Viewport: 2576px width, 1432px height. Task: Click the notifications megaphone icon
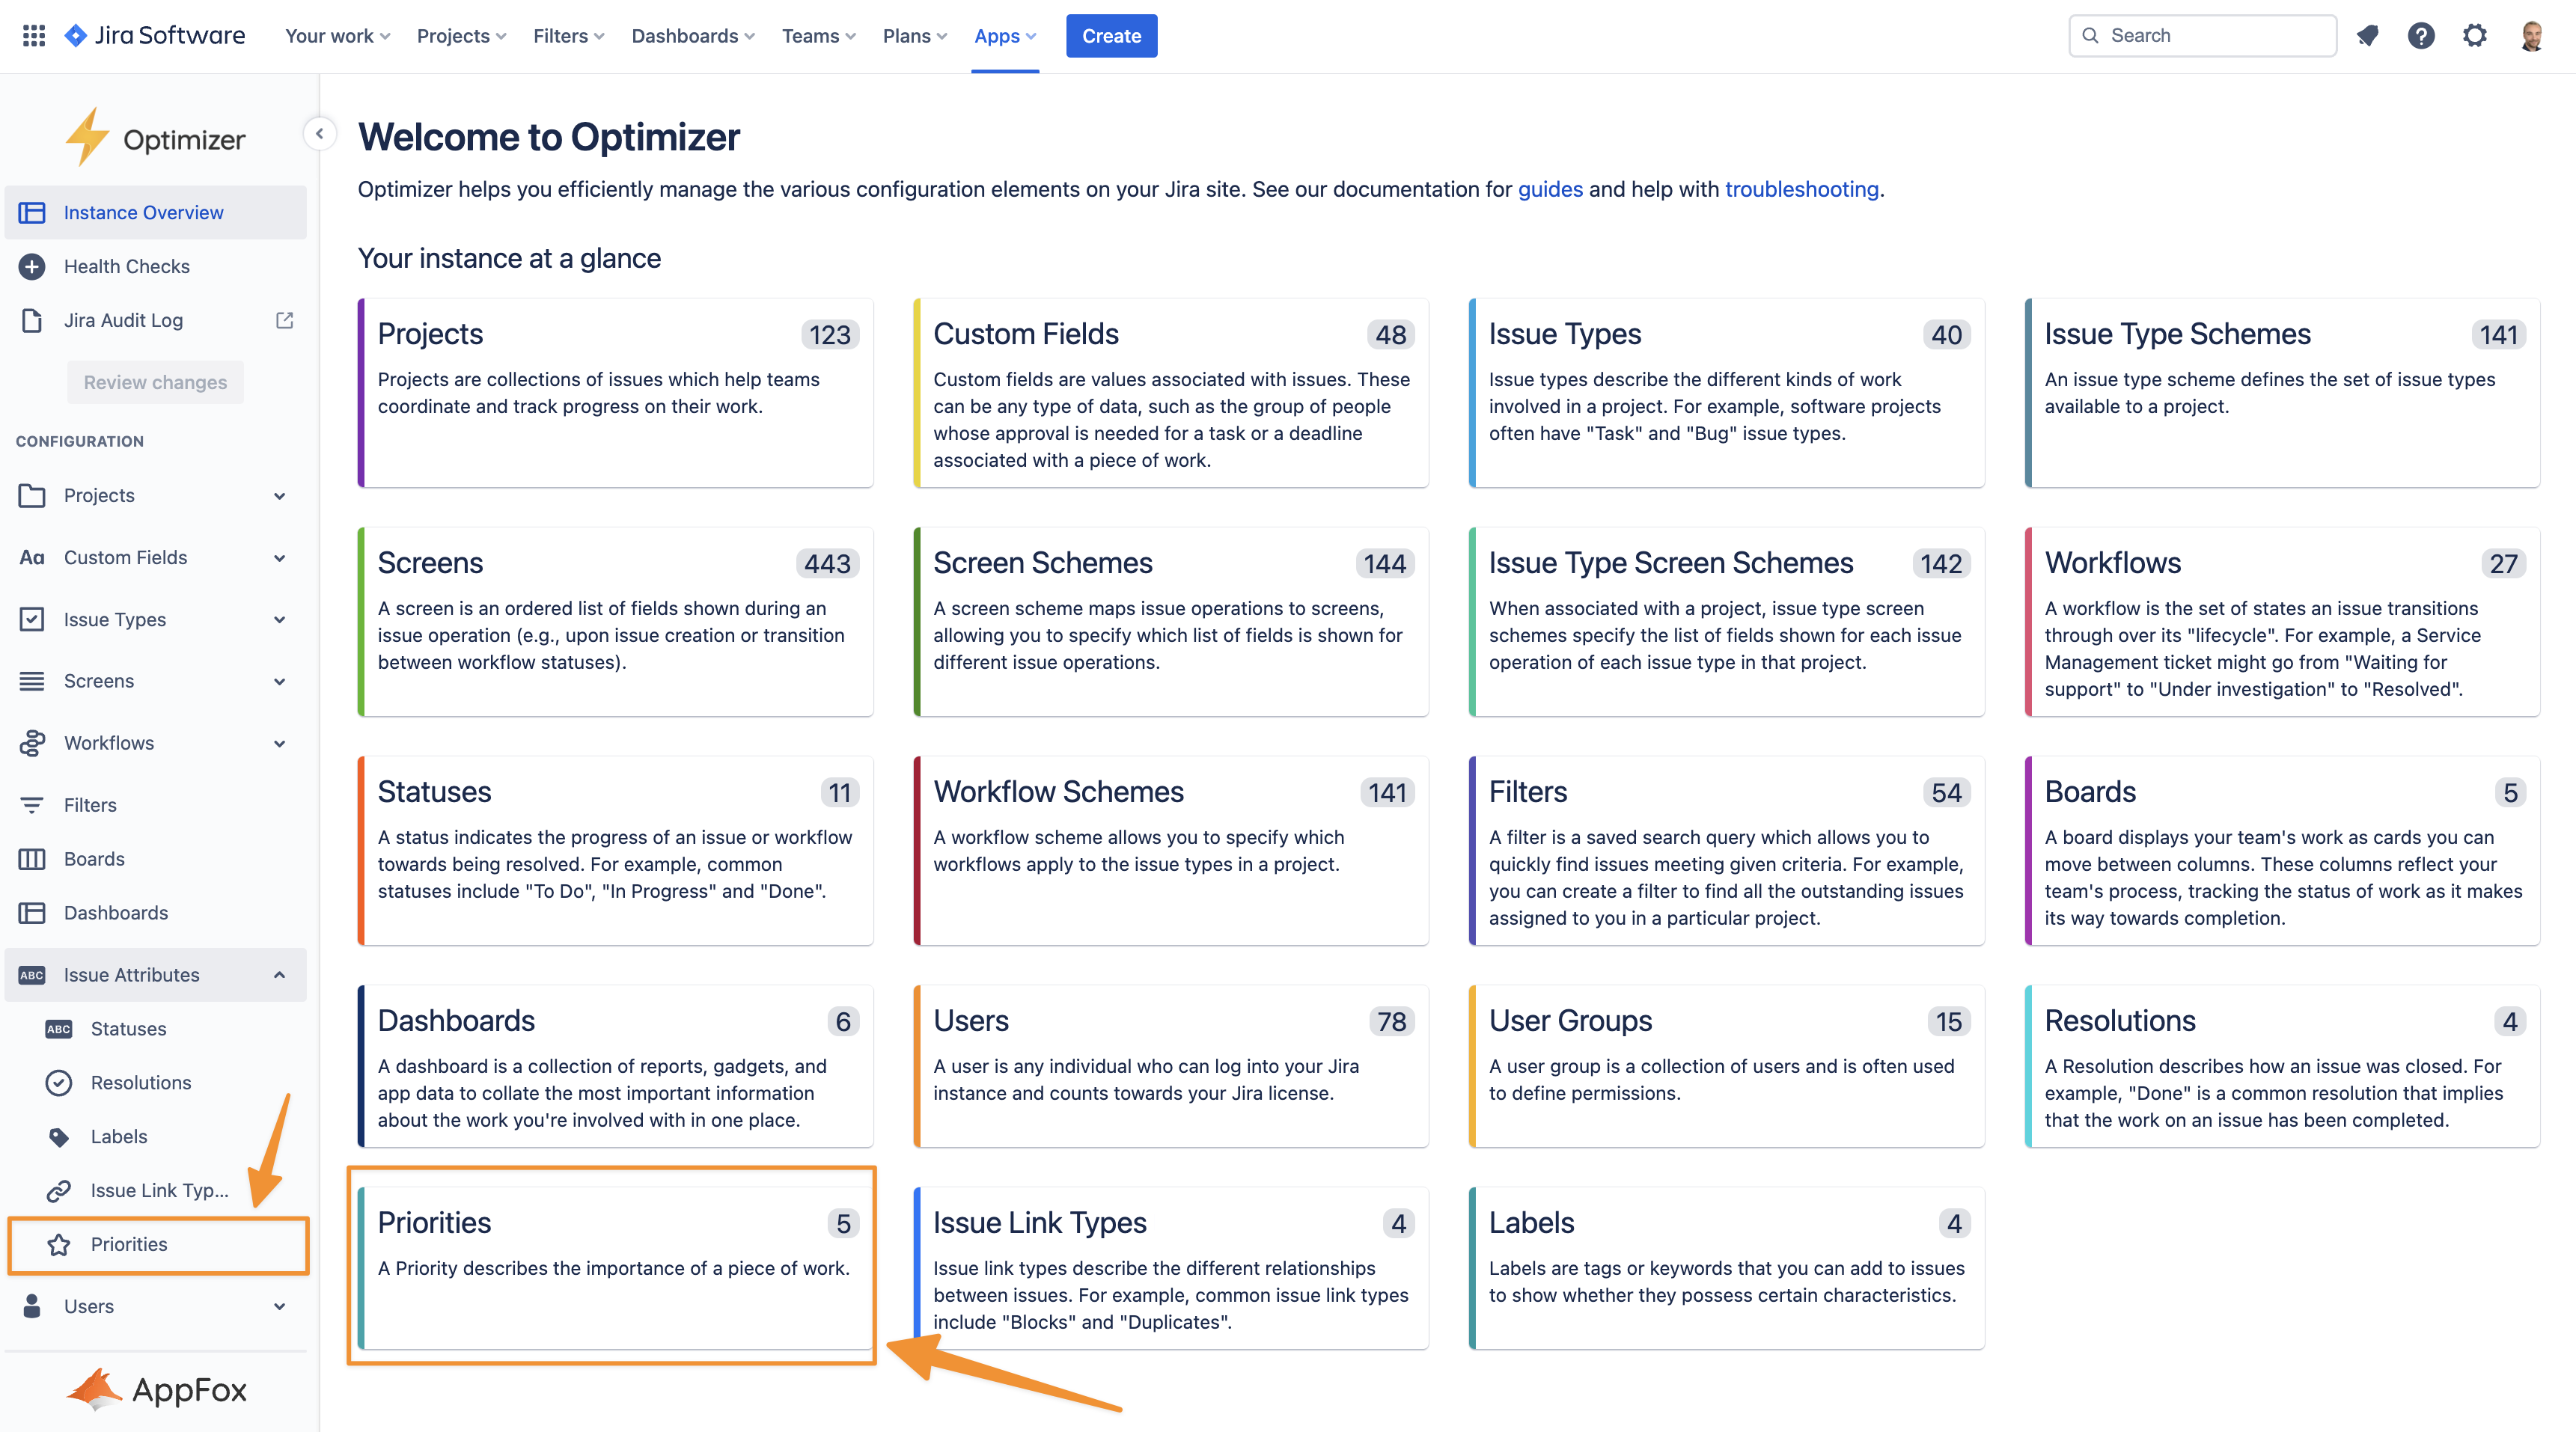(x=2367, y=36)
